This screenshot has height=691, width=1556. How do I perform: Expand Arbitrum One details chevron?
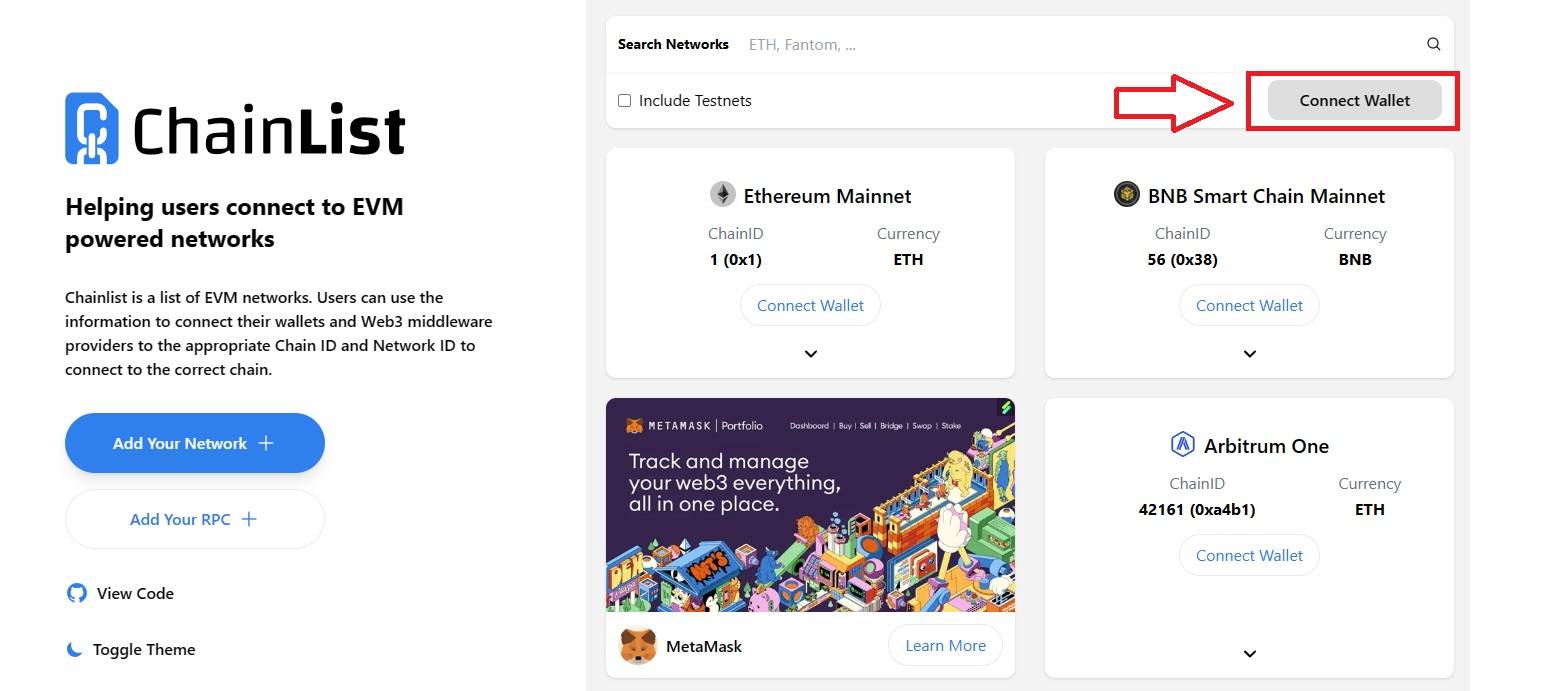click(x=1250, y=654)
